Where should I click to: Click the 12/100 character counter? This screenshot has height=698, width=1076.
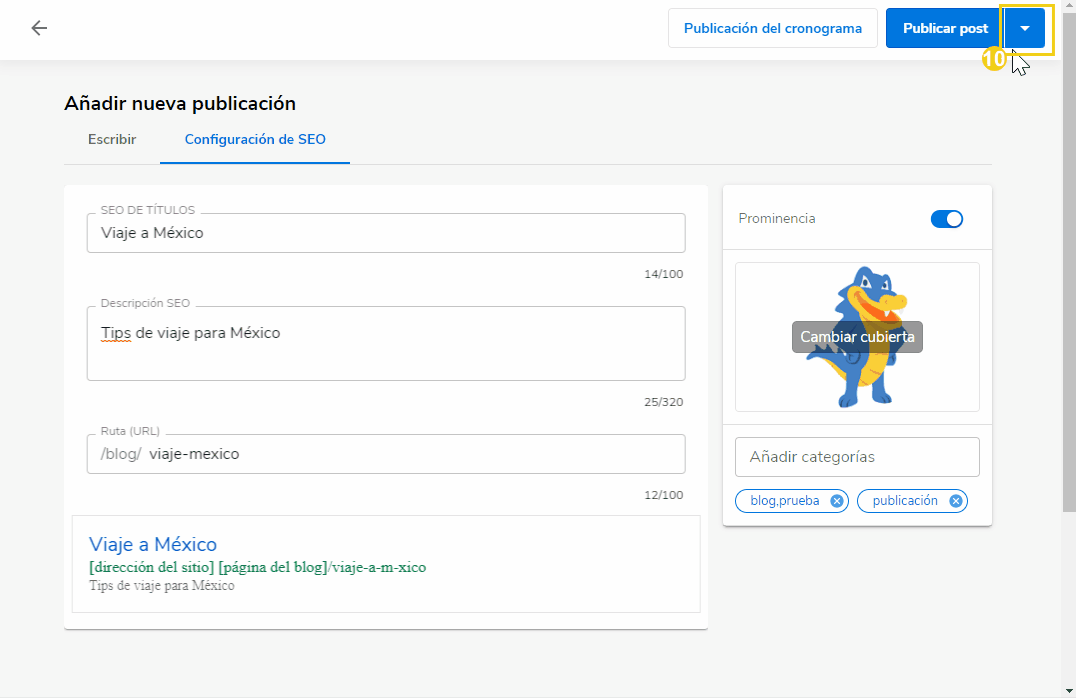point(664,495)
